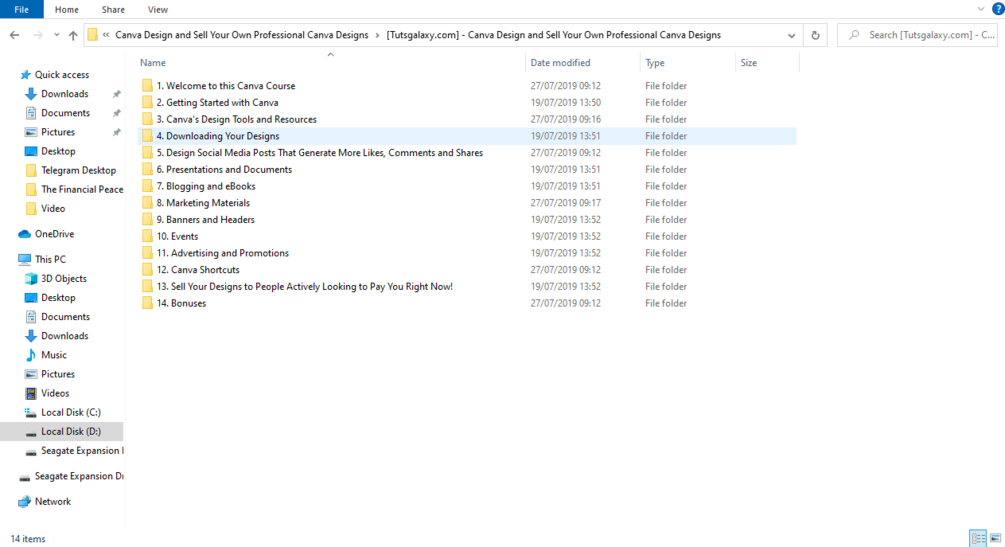This screenshot has height=547, width=1005.
Task: Sort by Date modified column header
Action: [560, 63]
